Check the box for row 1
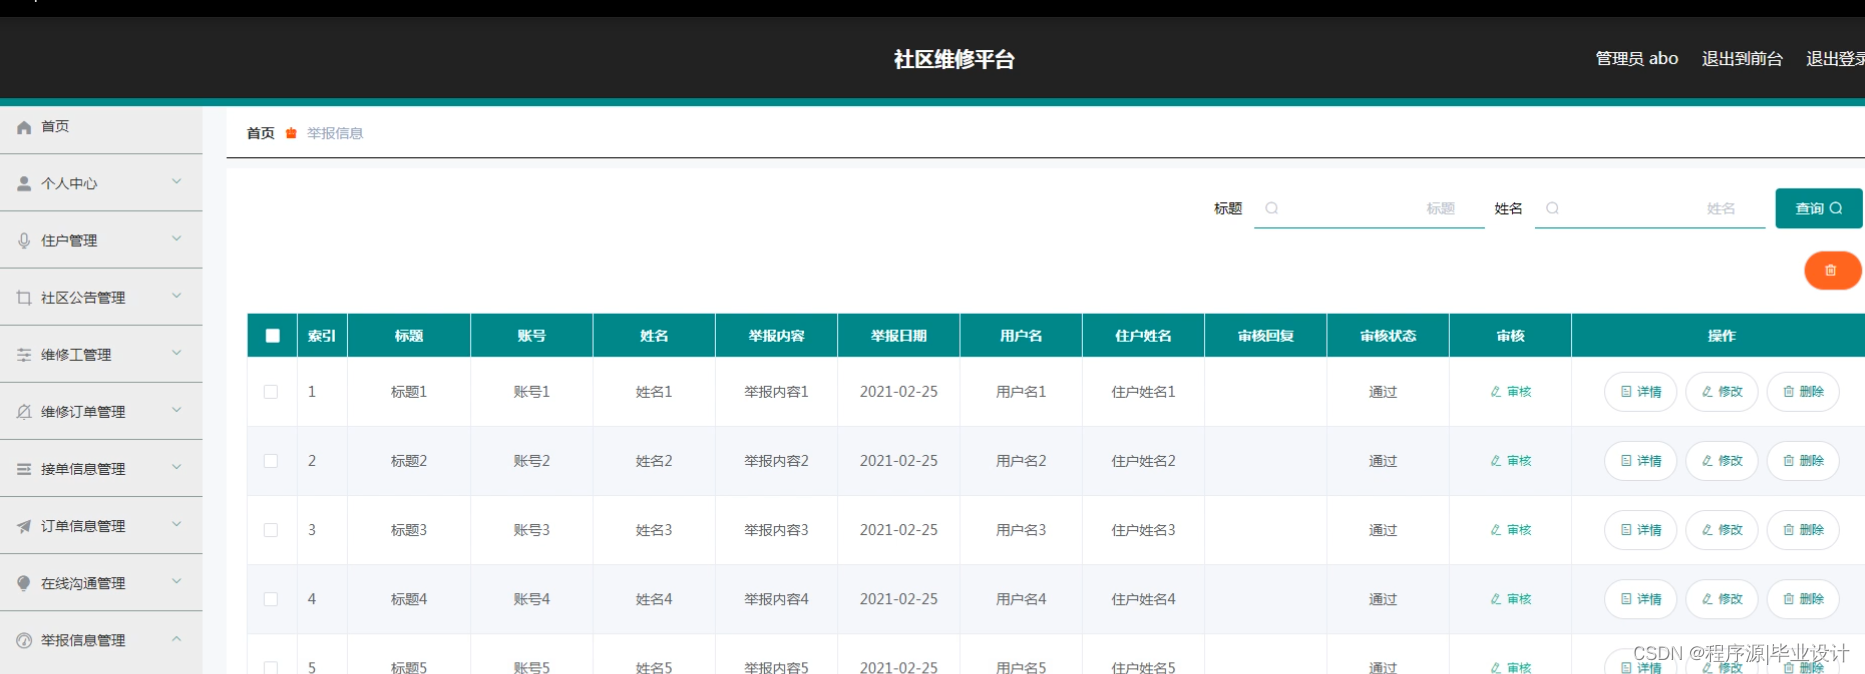 click(x=271, y=392)
